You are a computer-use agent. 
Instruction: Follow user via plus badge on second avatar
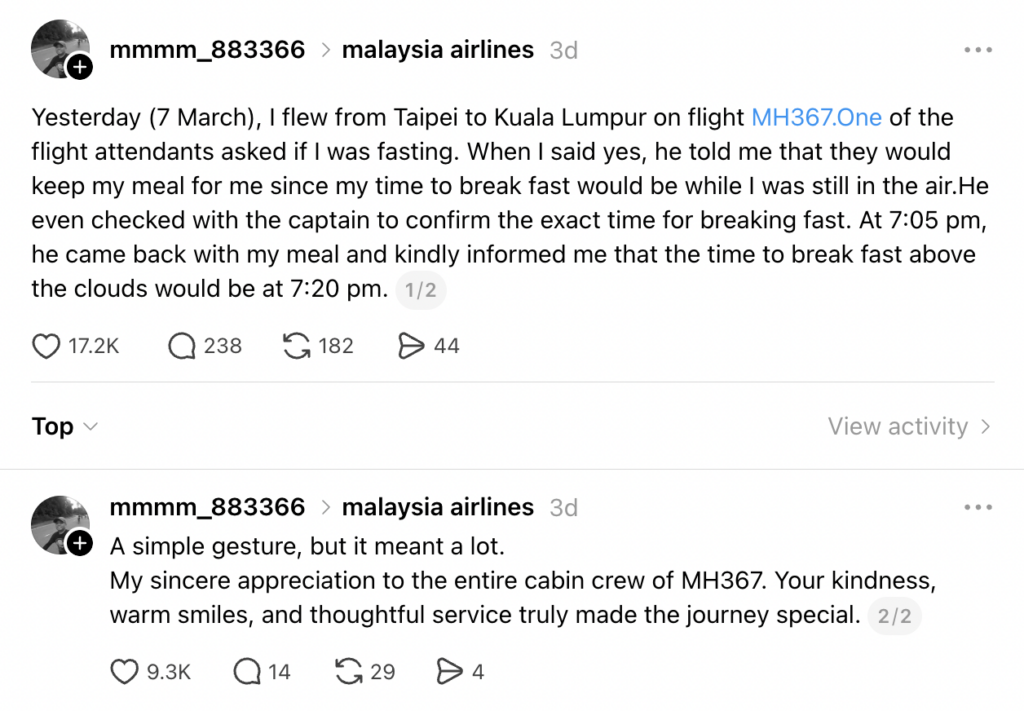coord(79,544)
